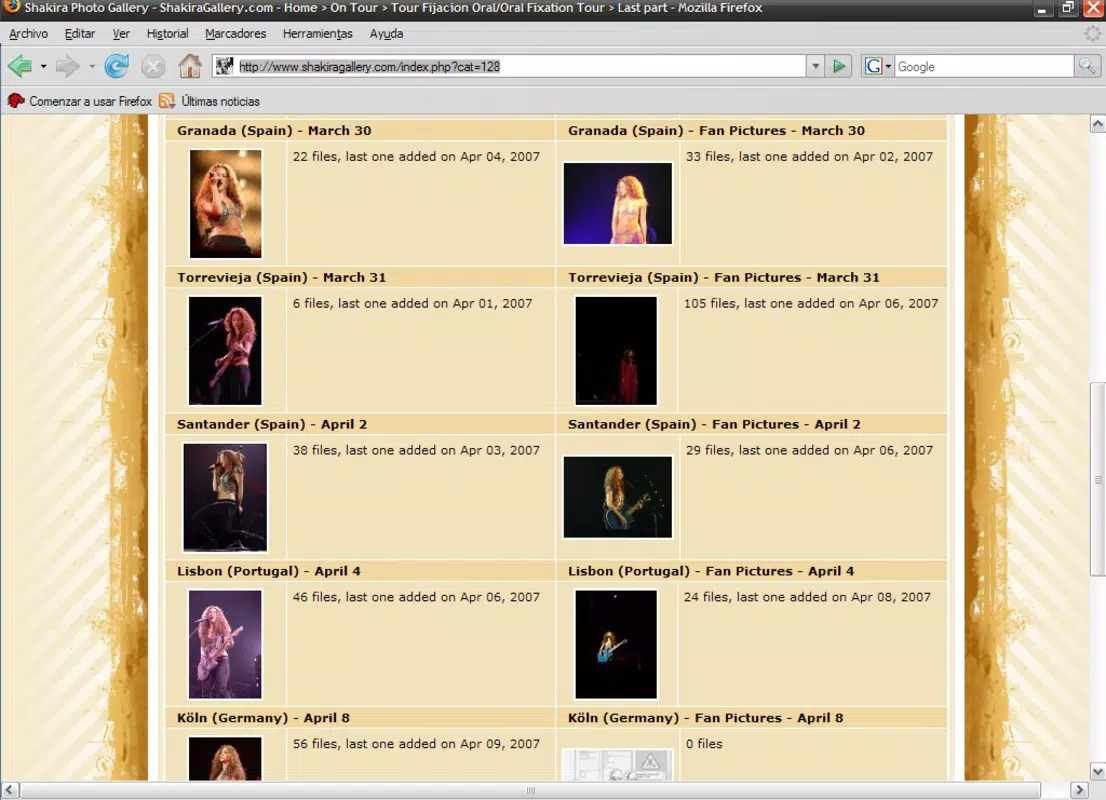The height and width of the screenshot is (800, 1106).
Task: Open Comenzar a usar Firefox bookmark
Action: (90, 101)
